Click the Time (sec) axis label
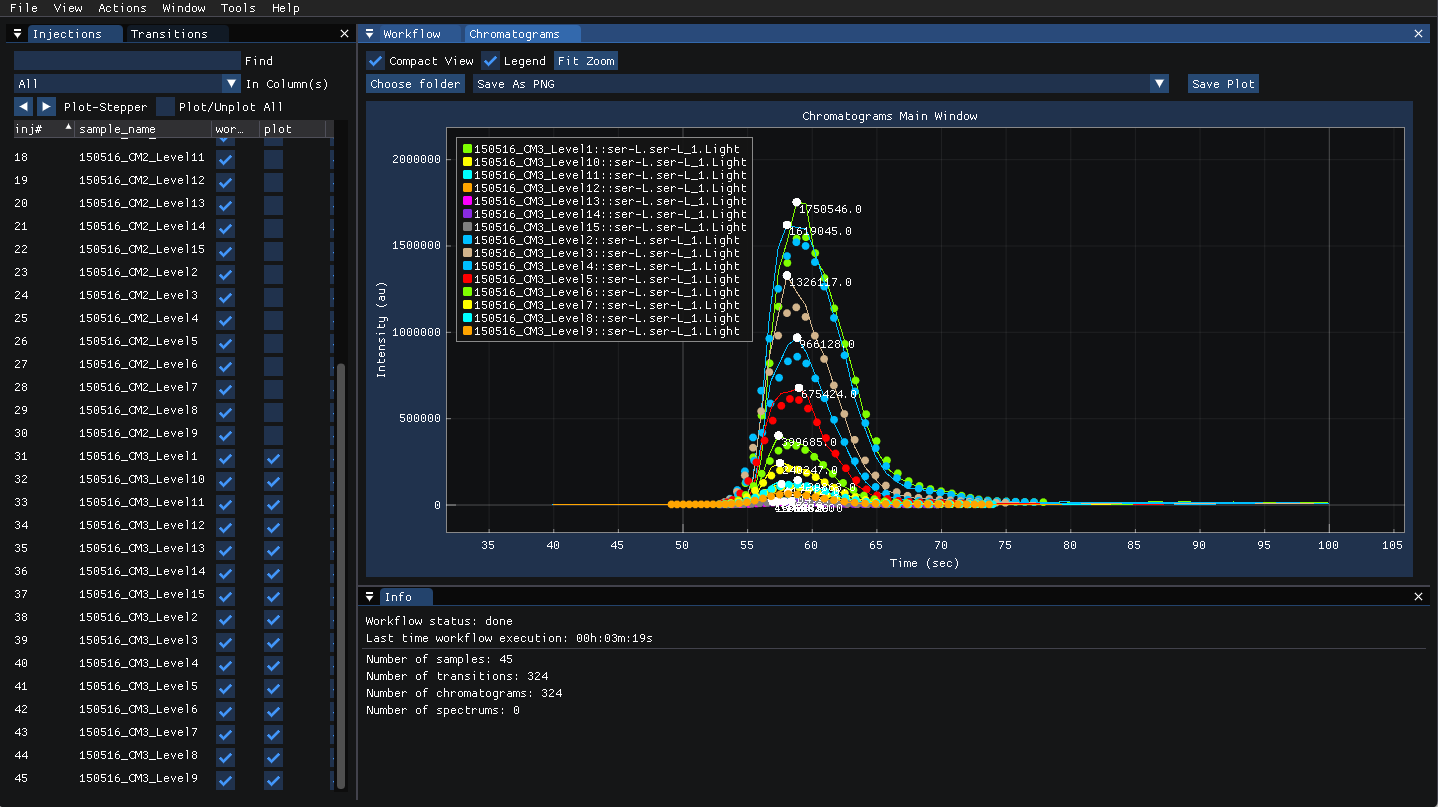This screenshot has height=807, width=1438. (924, 563)
